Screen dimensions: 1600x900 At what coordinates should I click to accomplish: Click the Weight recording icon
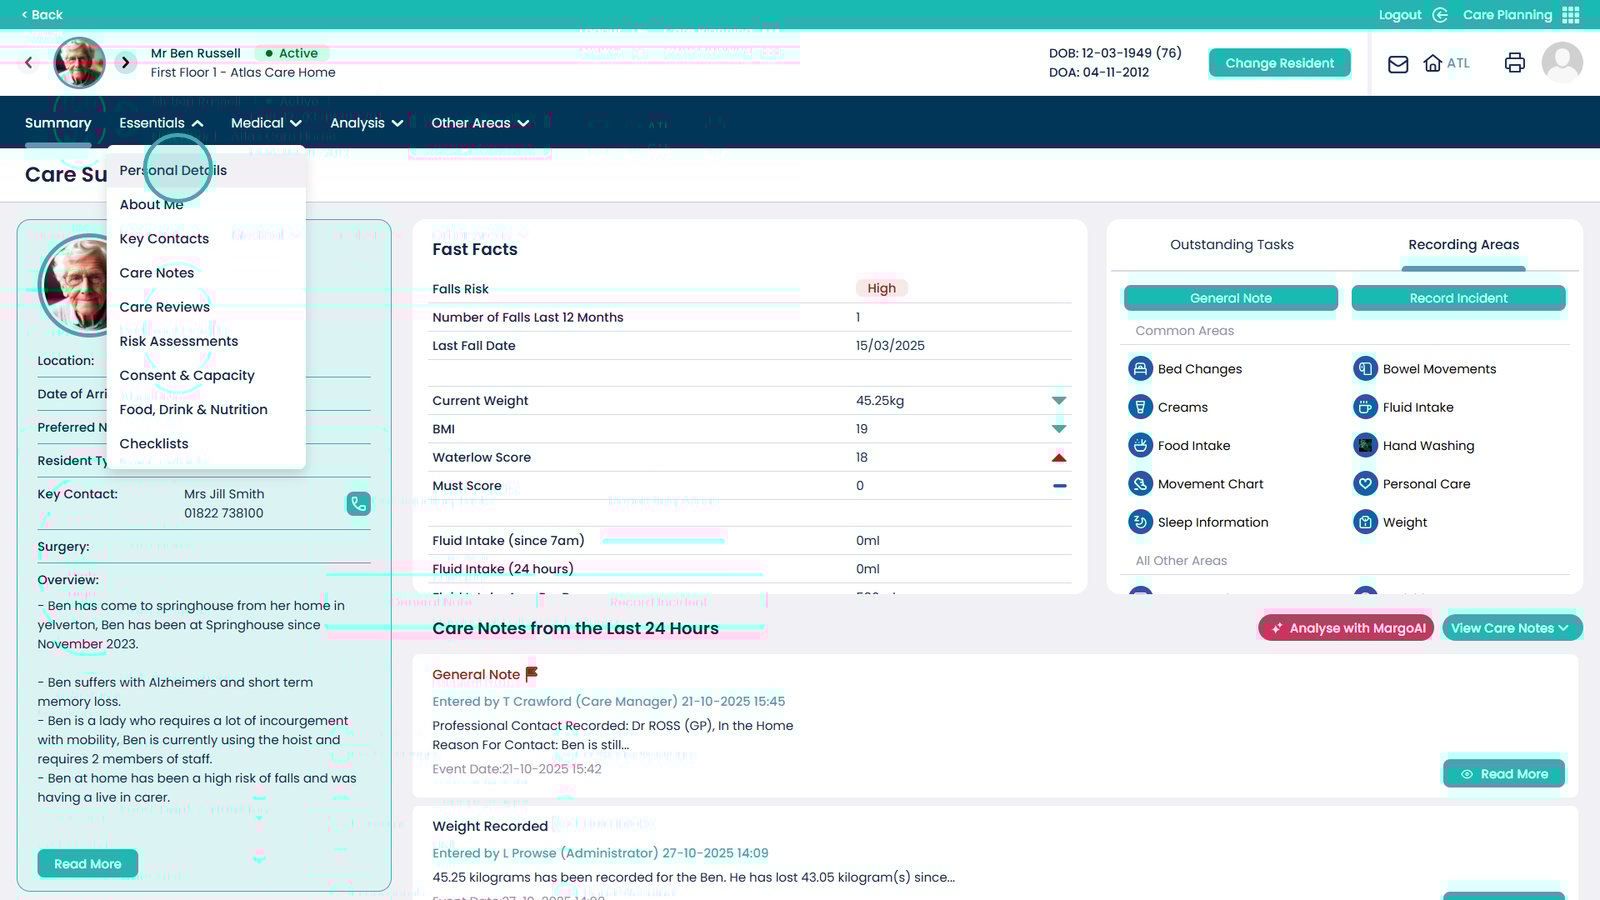pyautogui.click(x=1365, y=522)
